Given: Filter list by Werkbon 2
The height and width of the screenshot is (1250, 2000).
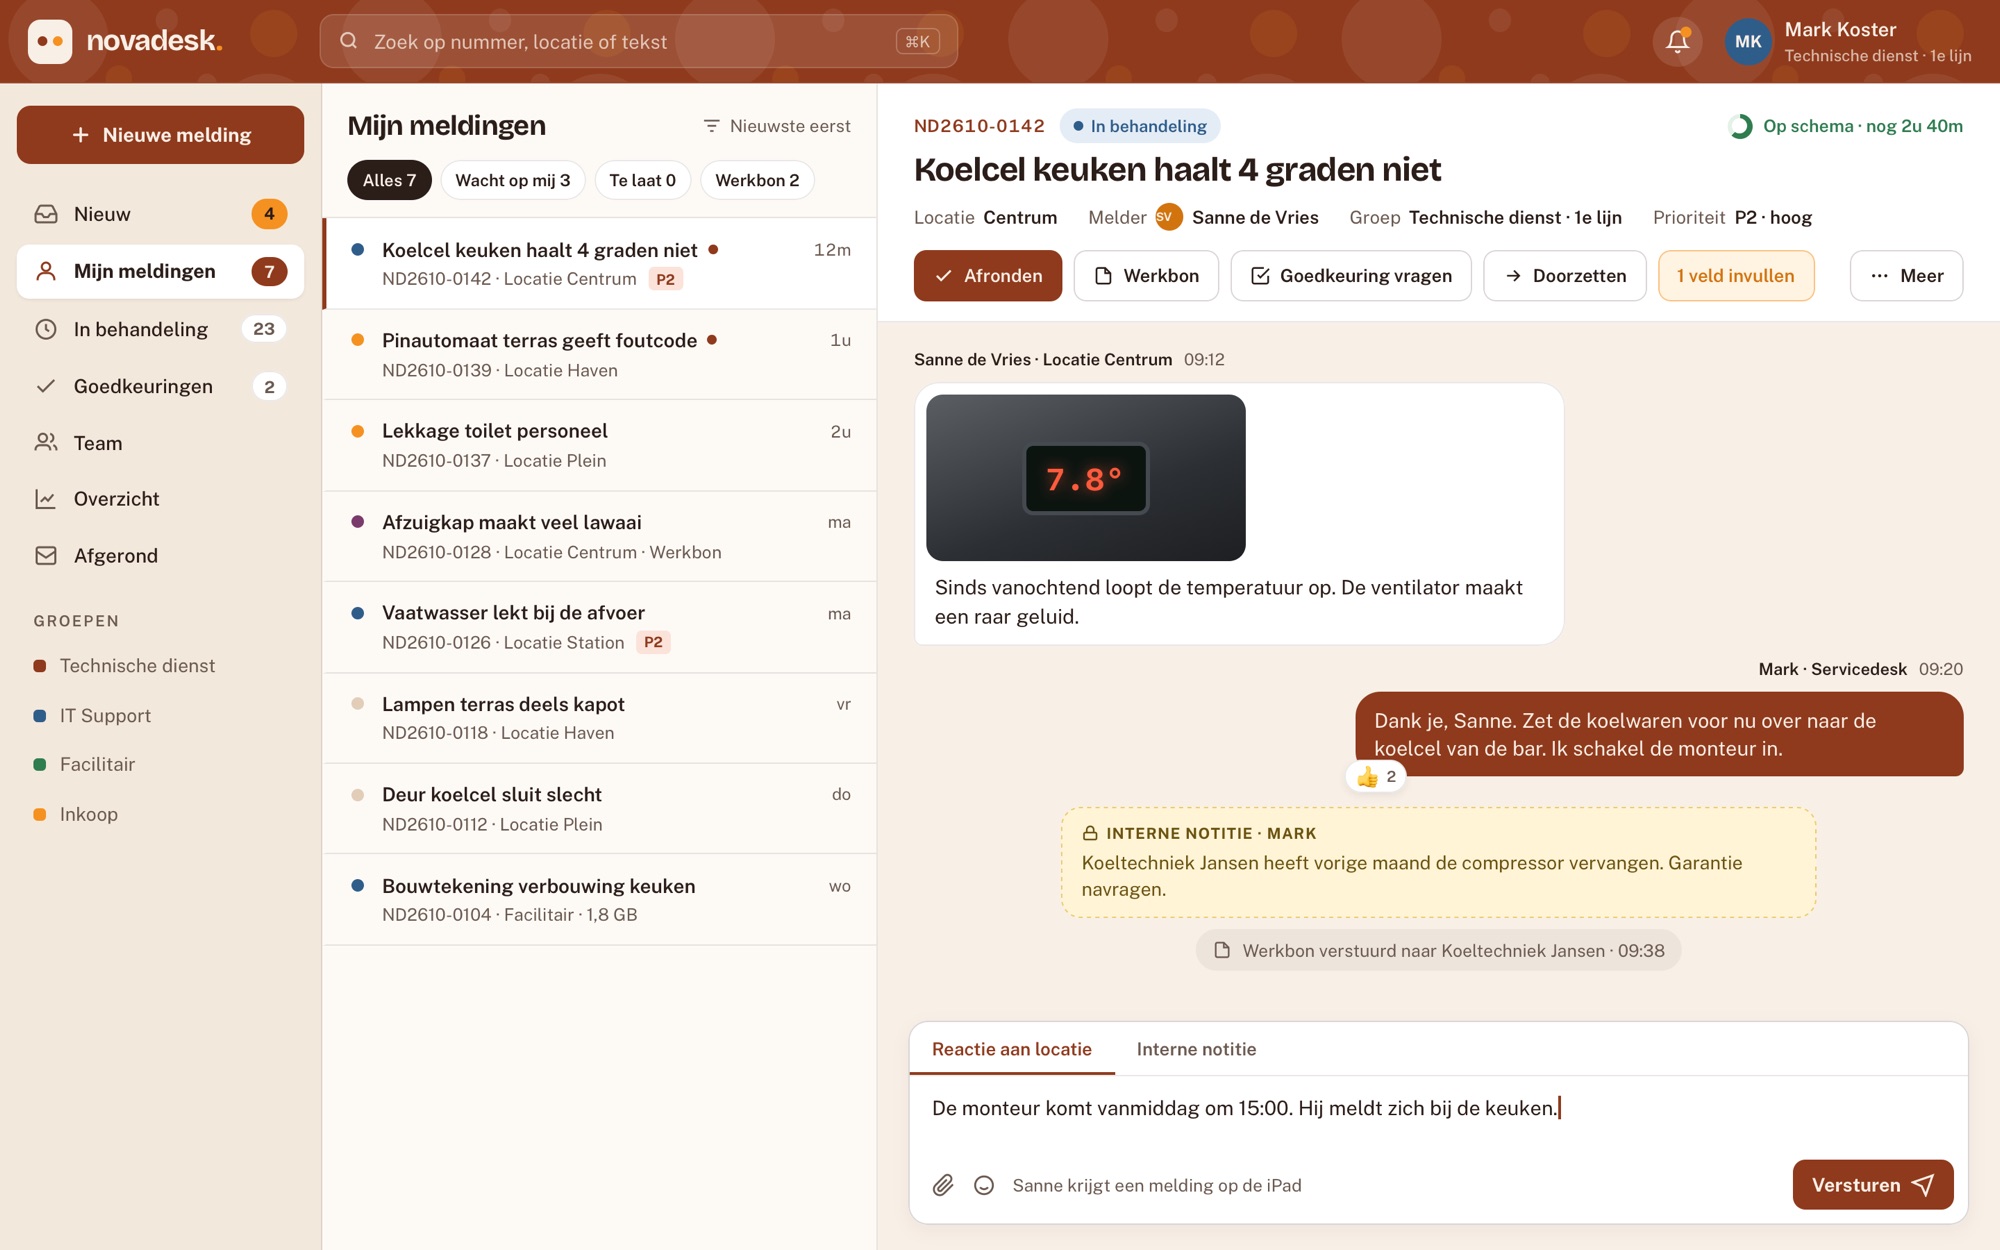Looking at the screenshot, I should 757,180.
